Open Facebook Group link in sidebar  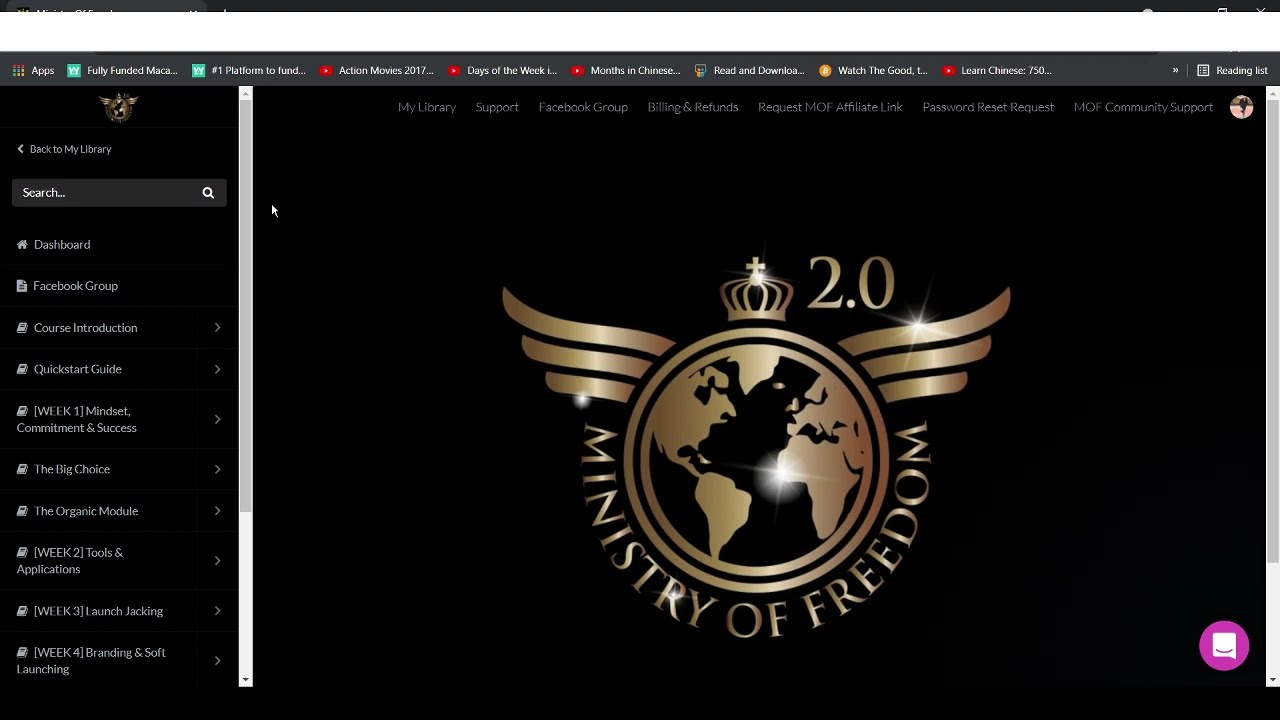(x=75, y=286)
